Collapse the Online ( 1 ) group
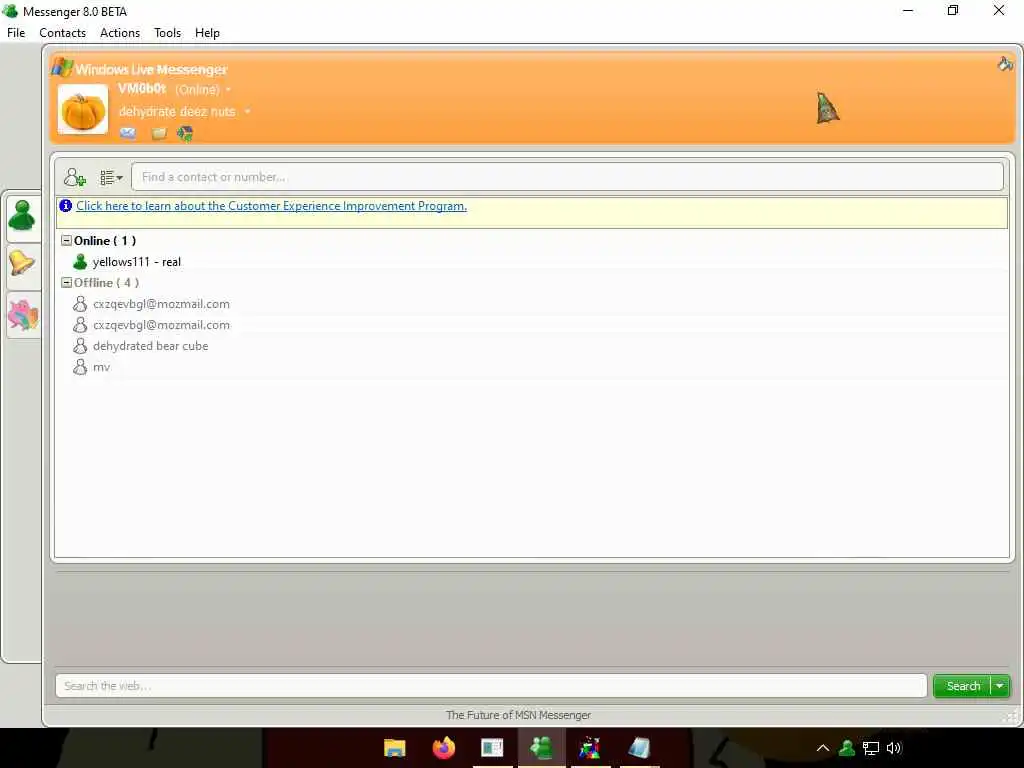Screen dimensions: 1024x768 [66, 240]
